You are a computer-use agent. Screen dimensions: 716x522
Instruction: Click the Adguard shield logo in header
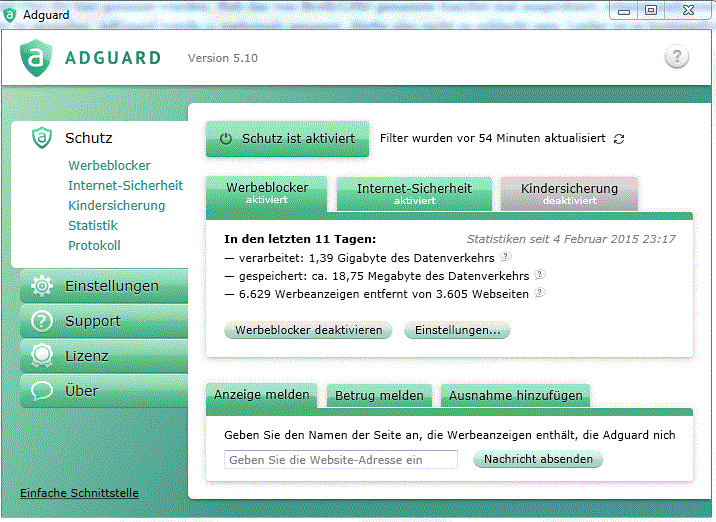35,57
